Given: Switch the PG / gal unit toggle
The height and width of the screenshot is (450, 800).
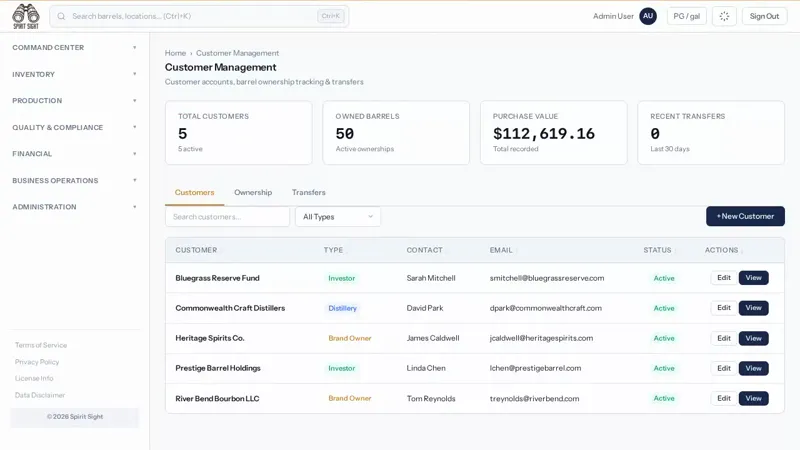Looking at the screenshot, I should point(687,16).
